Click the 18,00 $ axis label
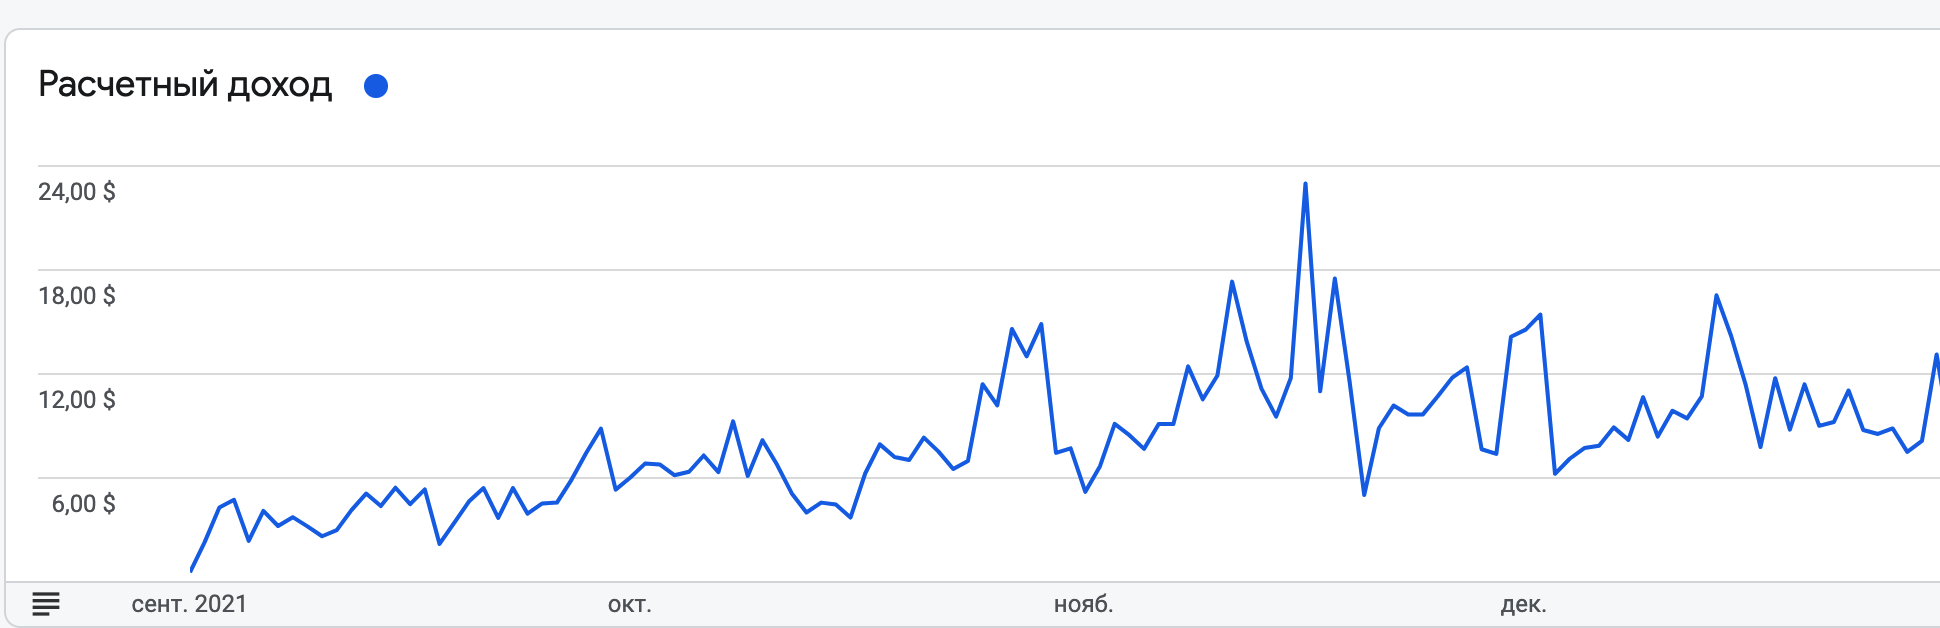 point(77,296)
